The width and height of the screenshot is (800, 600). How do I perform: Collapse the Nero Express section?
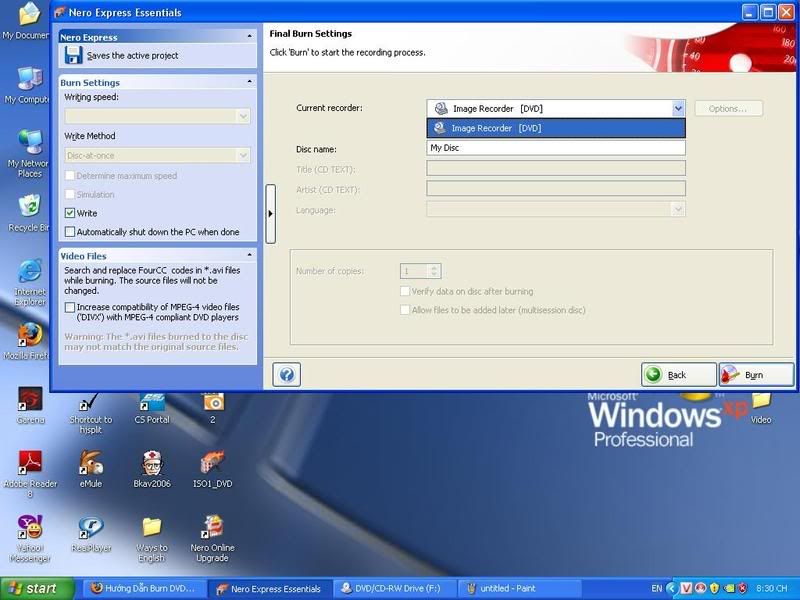[249, 36]
